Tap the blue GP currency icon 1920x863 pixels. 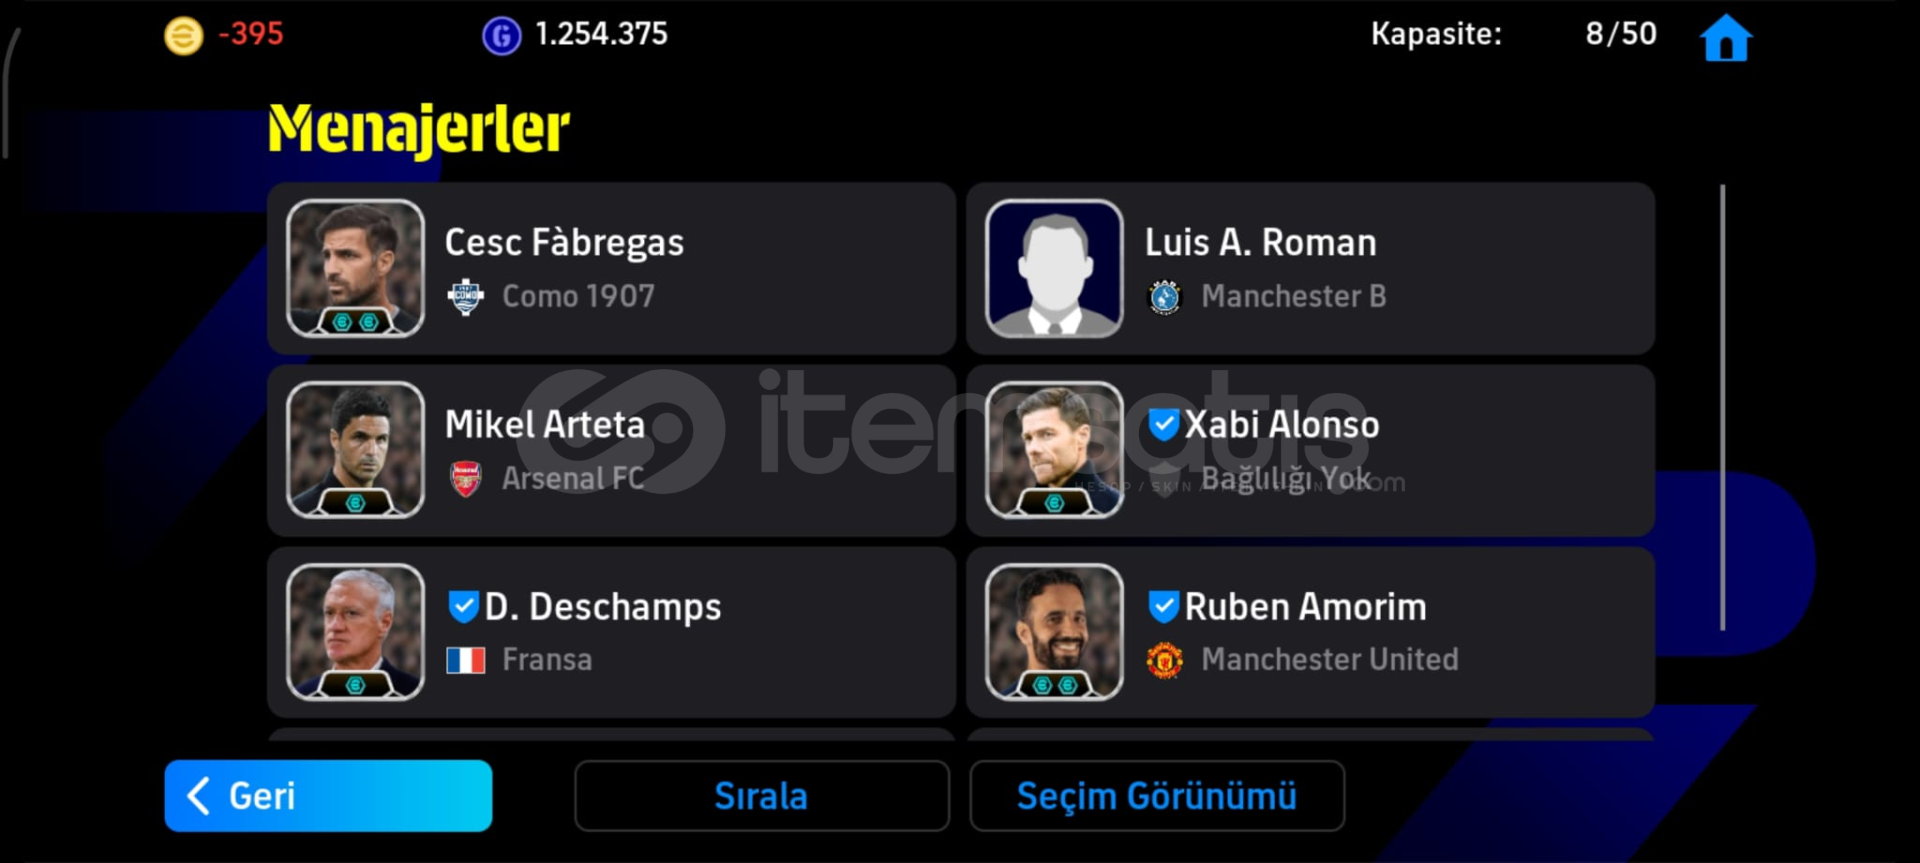(501, 36)
